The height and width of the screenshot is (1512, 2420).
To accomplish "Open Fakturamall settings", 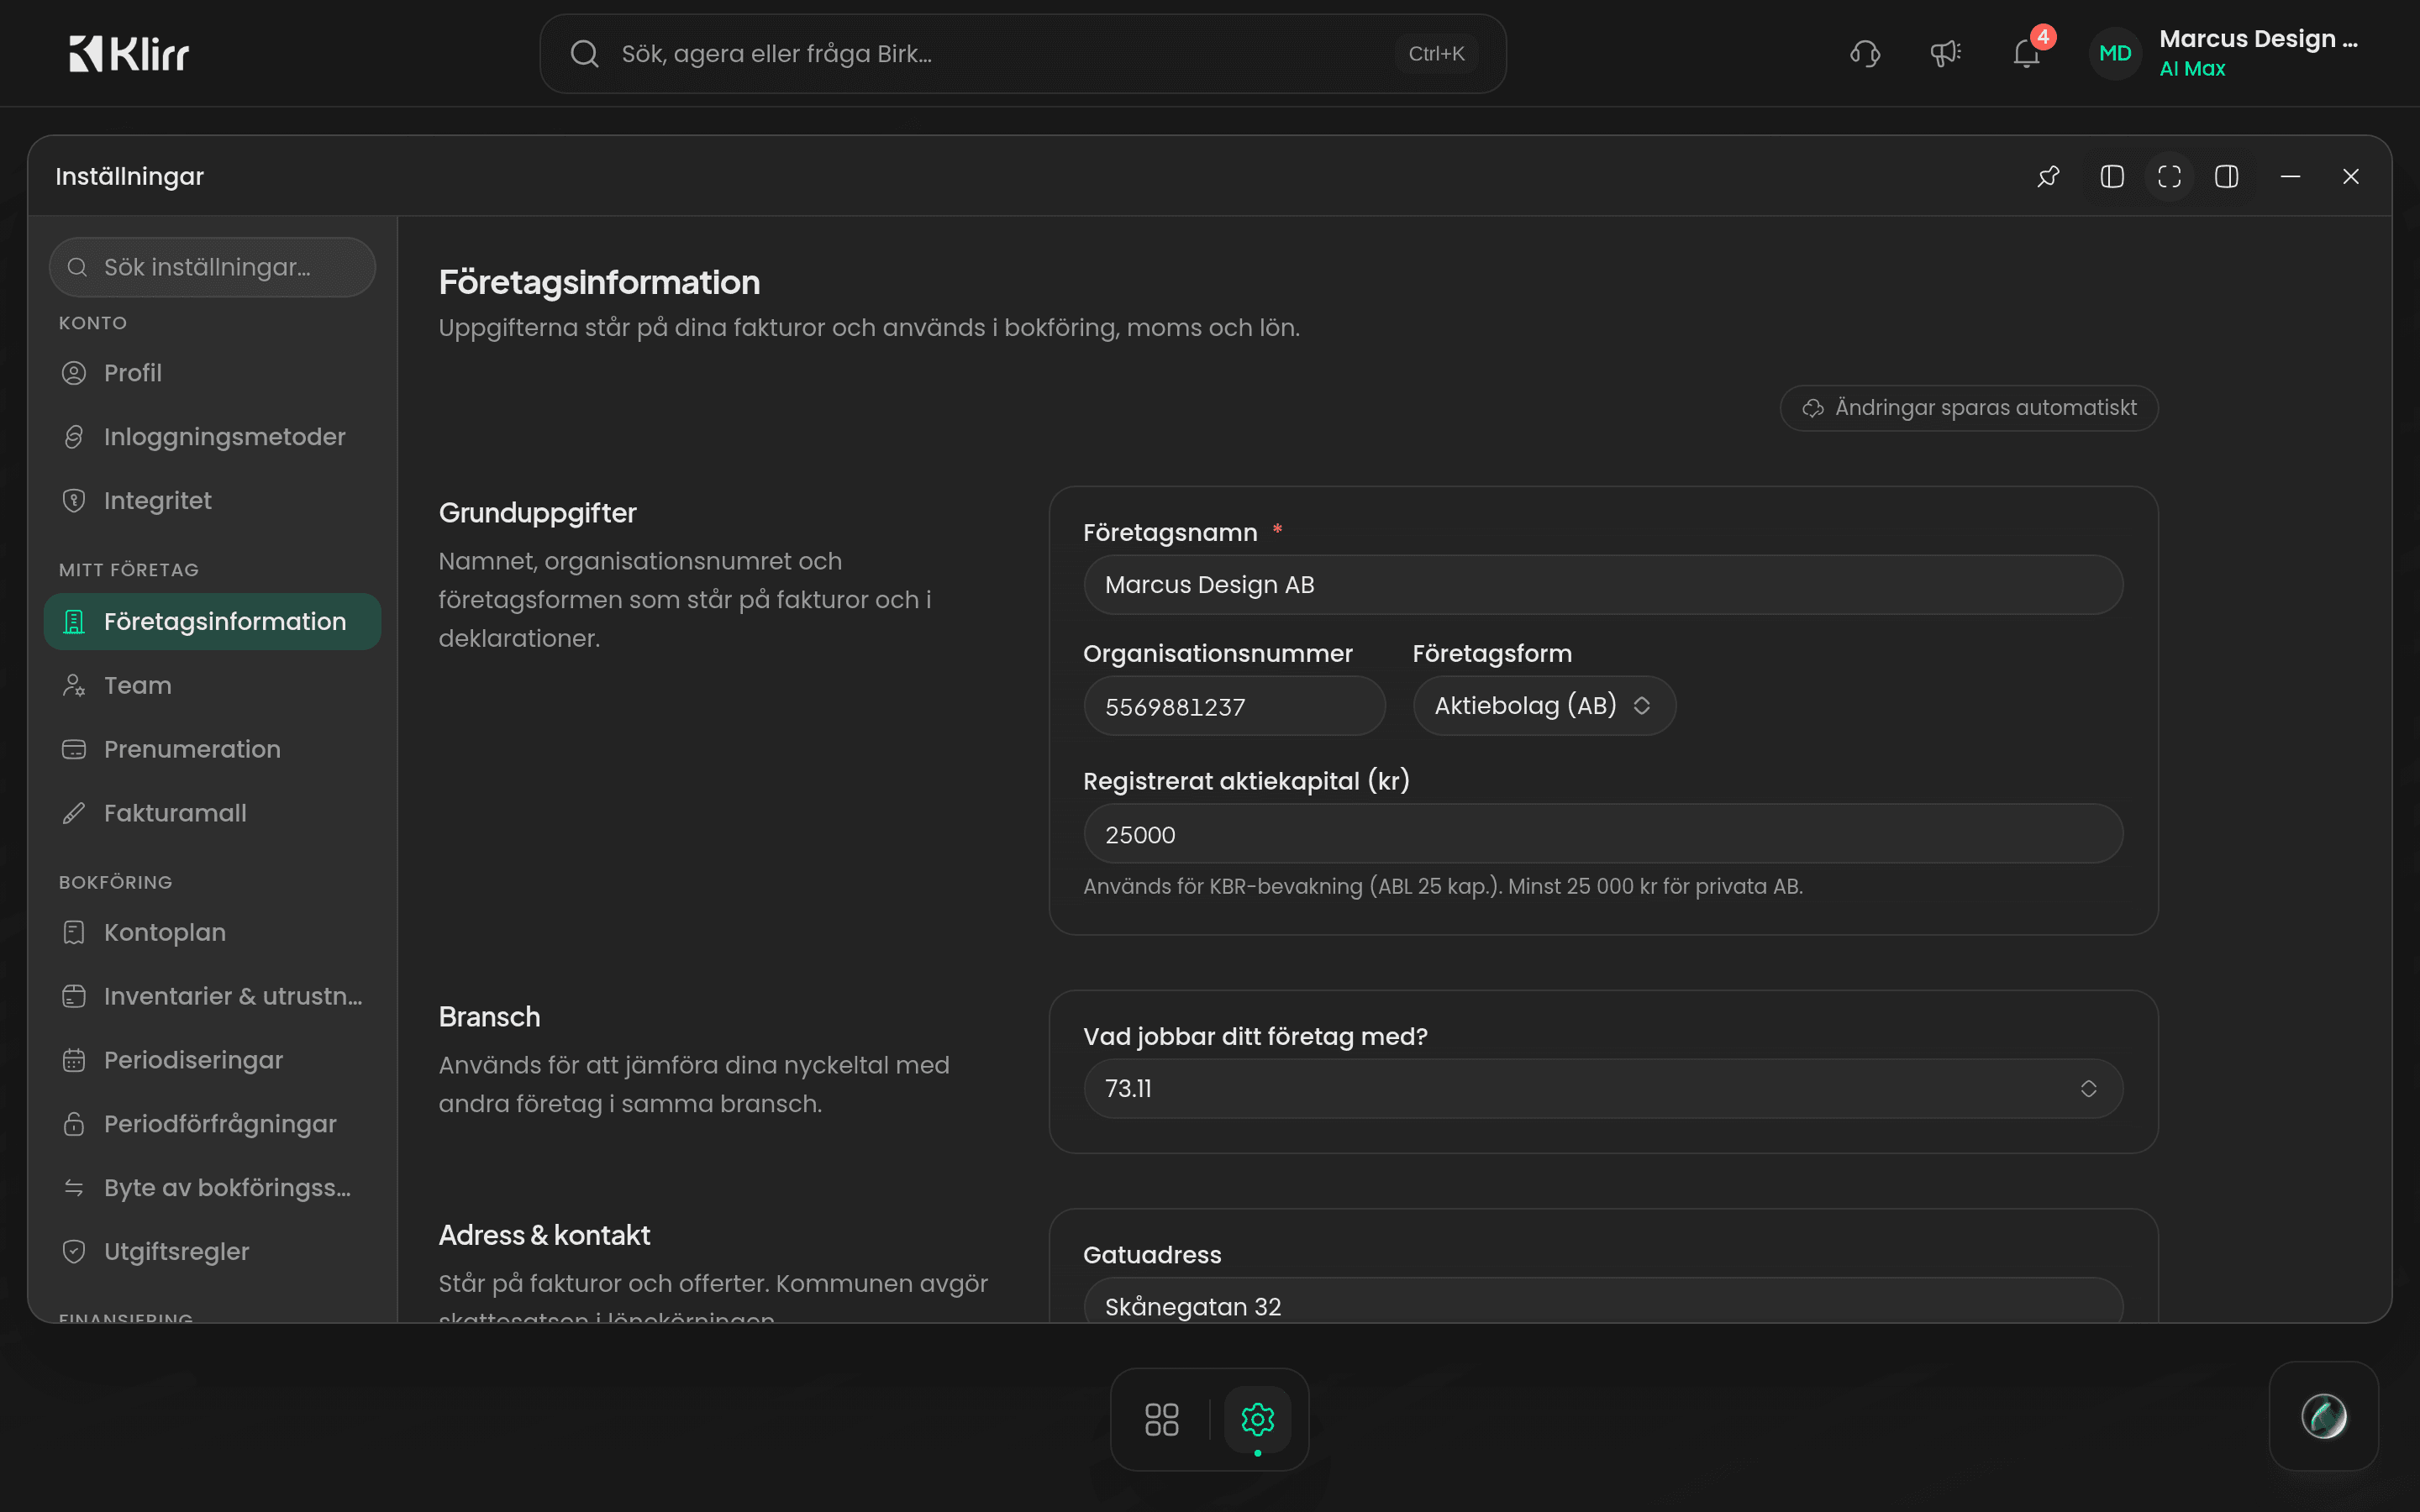I will (x=212, y=813).
